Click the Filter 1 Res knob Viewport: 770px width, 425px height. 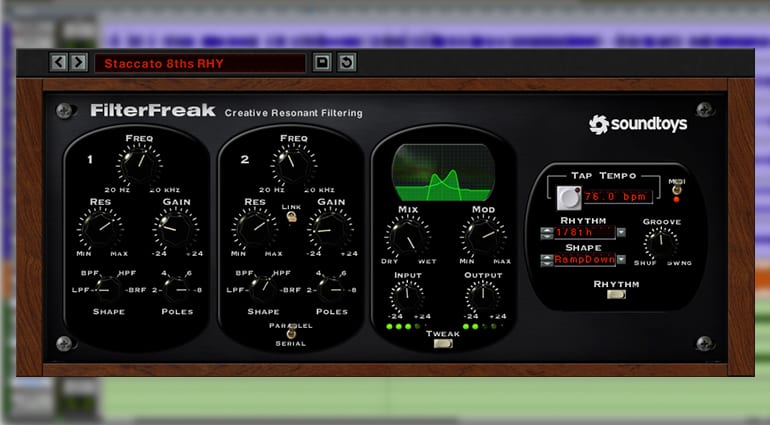coord(100,229)
